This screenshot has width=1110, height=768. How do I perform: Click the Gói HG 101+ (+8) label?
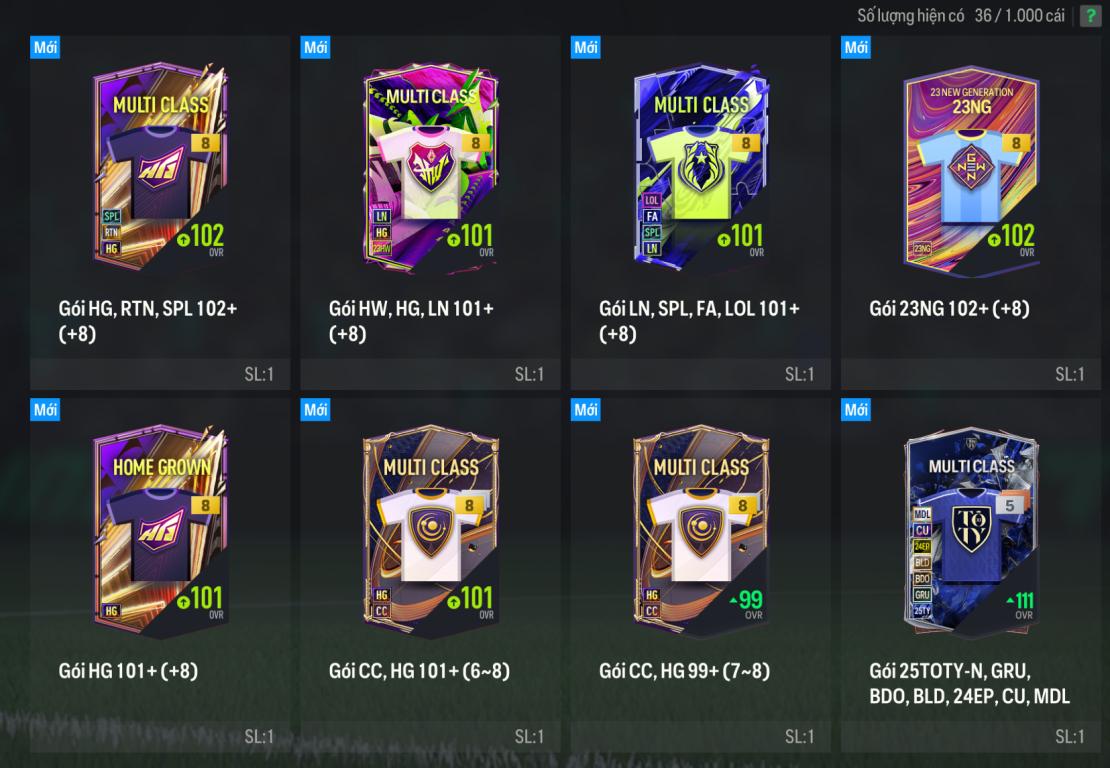(128, 671)
